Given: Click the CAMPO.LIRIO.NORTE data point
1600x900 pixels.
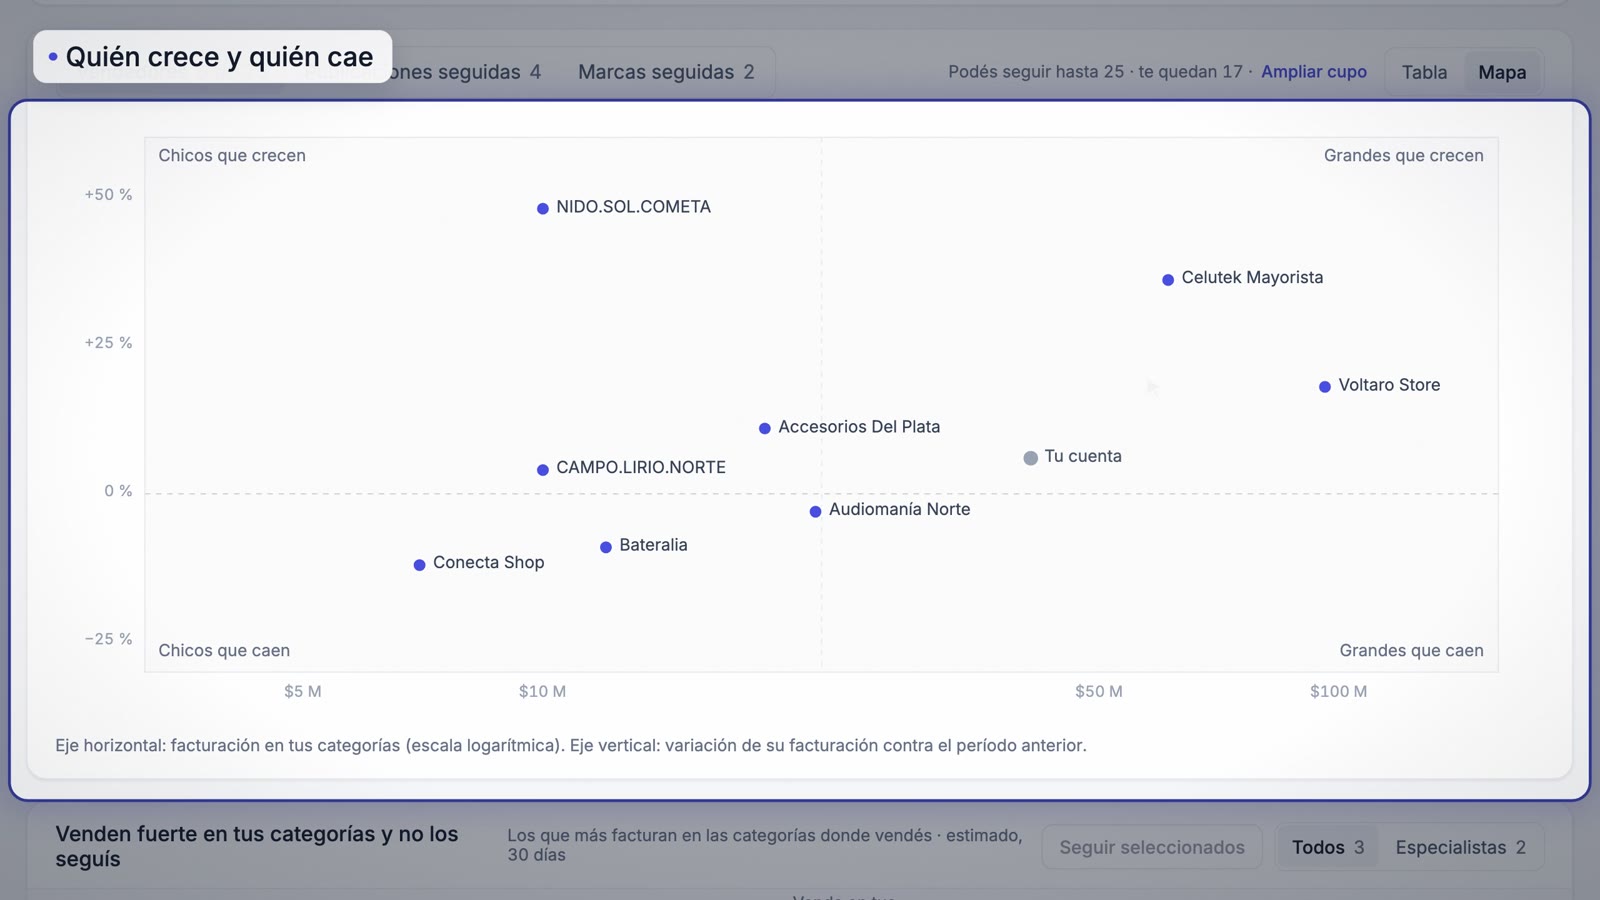Looking at the screenshot, I should pyautogui.click(x=543, y=469).
